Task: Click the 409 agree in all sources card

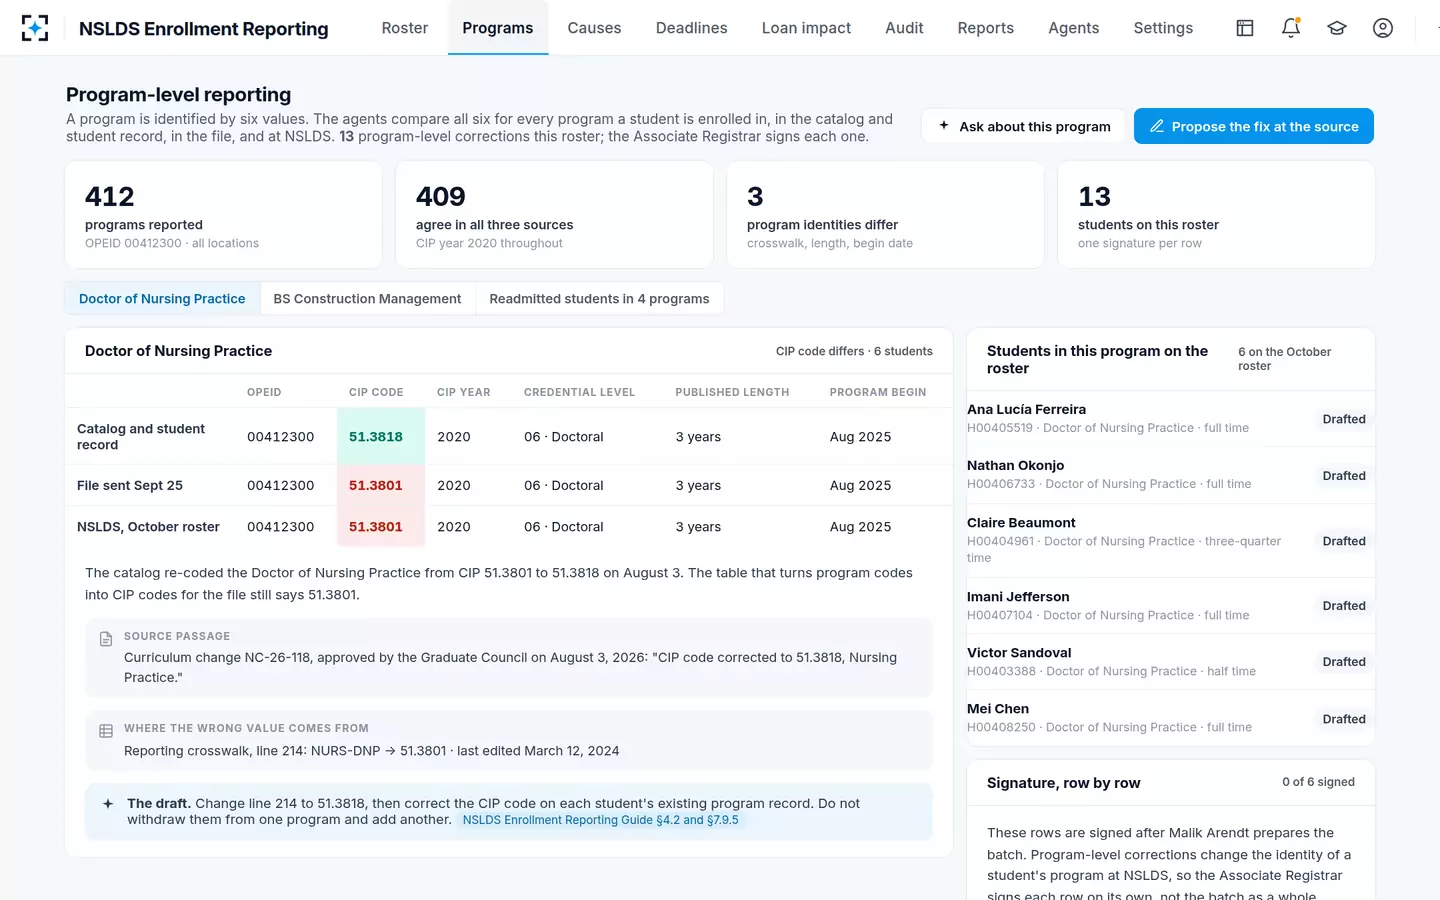Action: (555, 215)
